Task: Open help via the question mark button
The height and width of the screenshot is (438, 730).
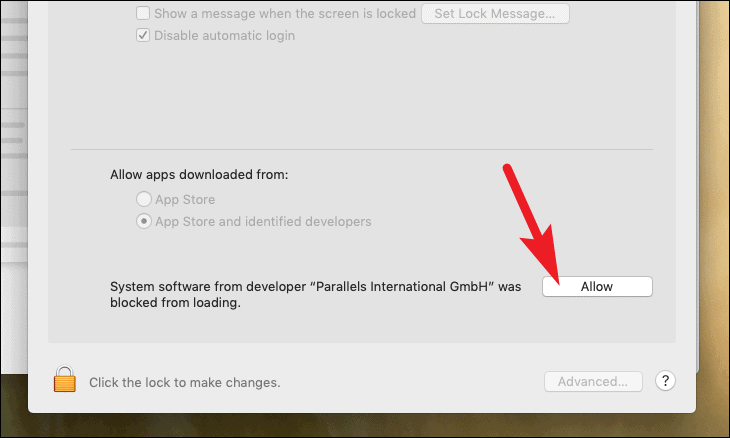Action: tap(665, 381)
